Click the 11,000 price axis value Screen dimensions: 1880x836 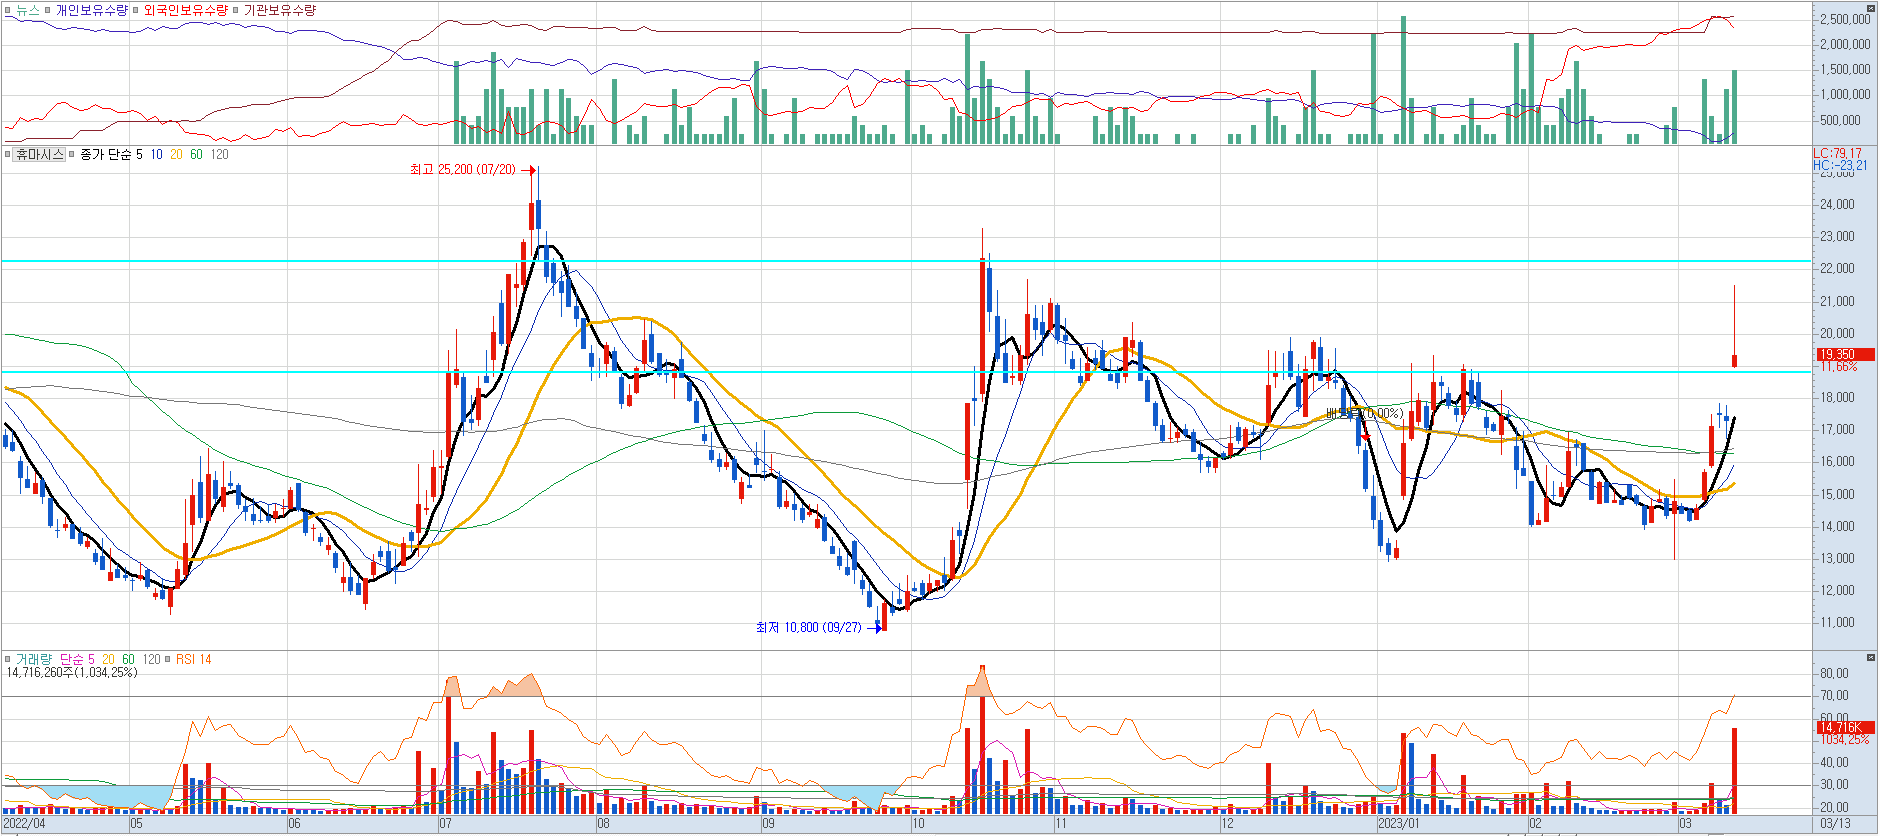1838,622
